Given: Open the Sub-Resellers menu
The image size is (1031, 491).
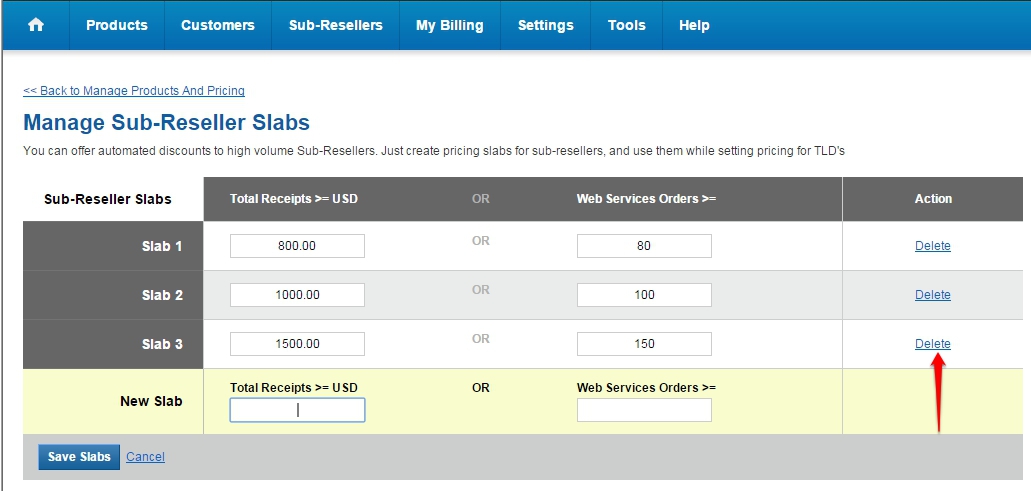Looking at the screenshot, I should [x=336, y=25].
